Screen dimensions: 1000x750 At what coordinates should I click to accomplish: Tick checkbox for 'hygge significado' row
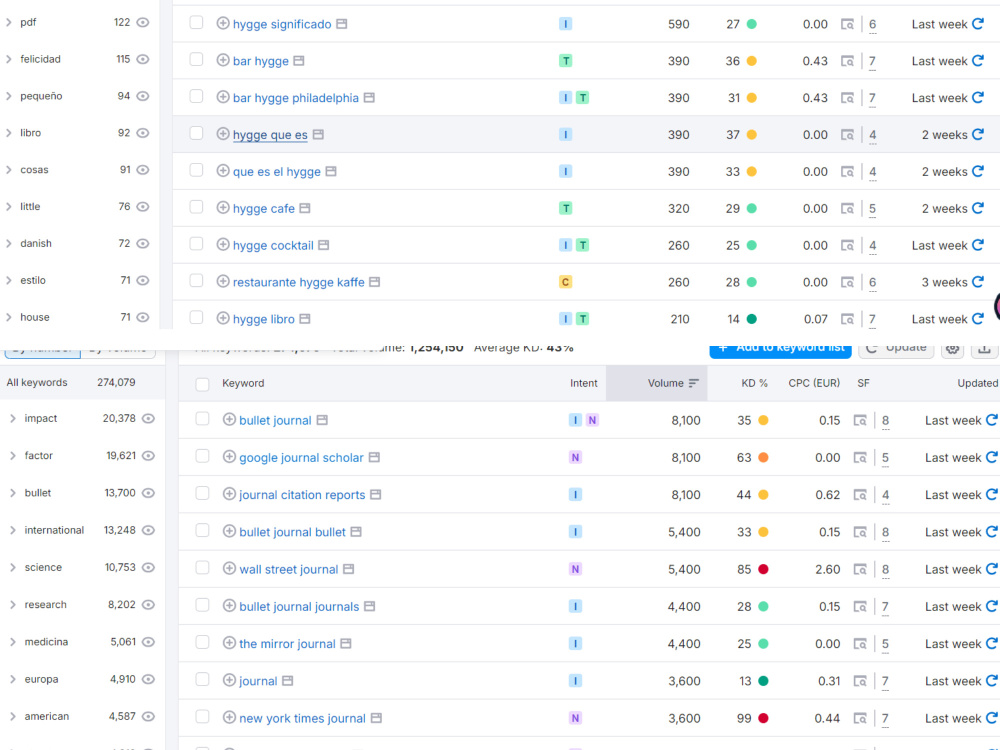tap(196, 23)
